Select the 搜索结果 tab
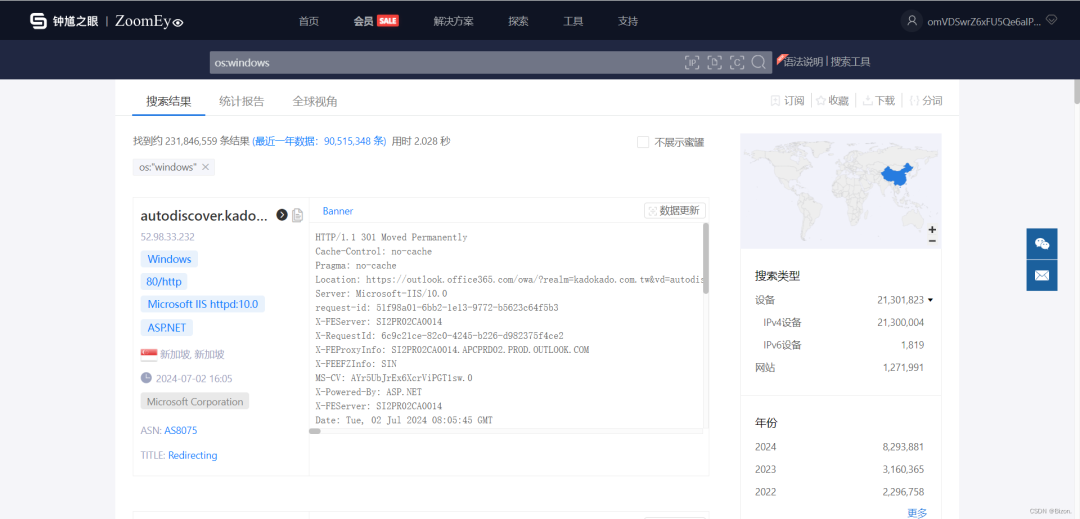Screen dimensions: 1080x519 (x=169, y=101)
